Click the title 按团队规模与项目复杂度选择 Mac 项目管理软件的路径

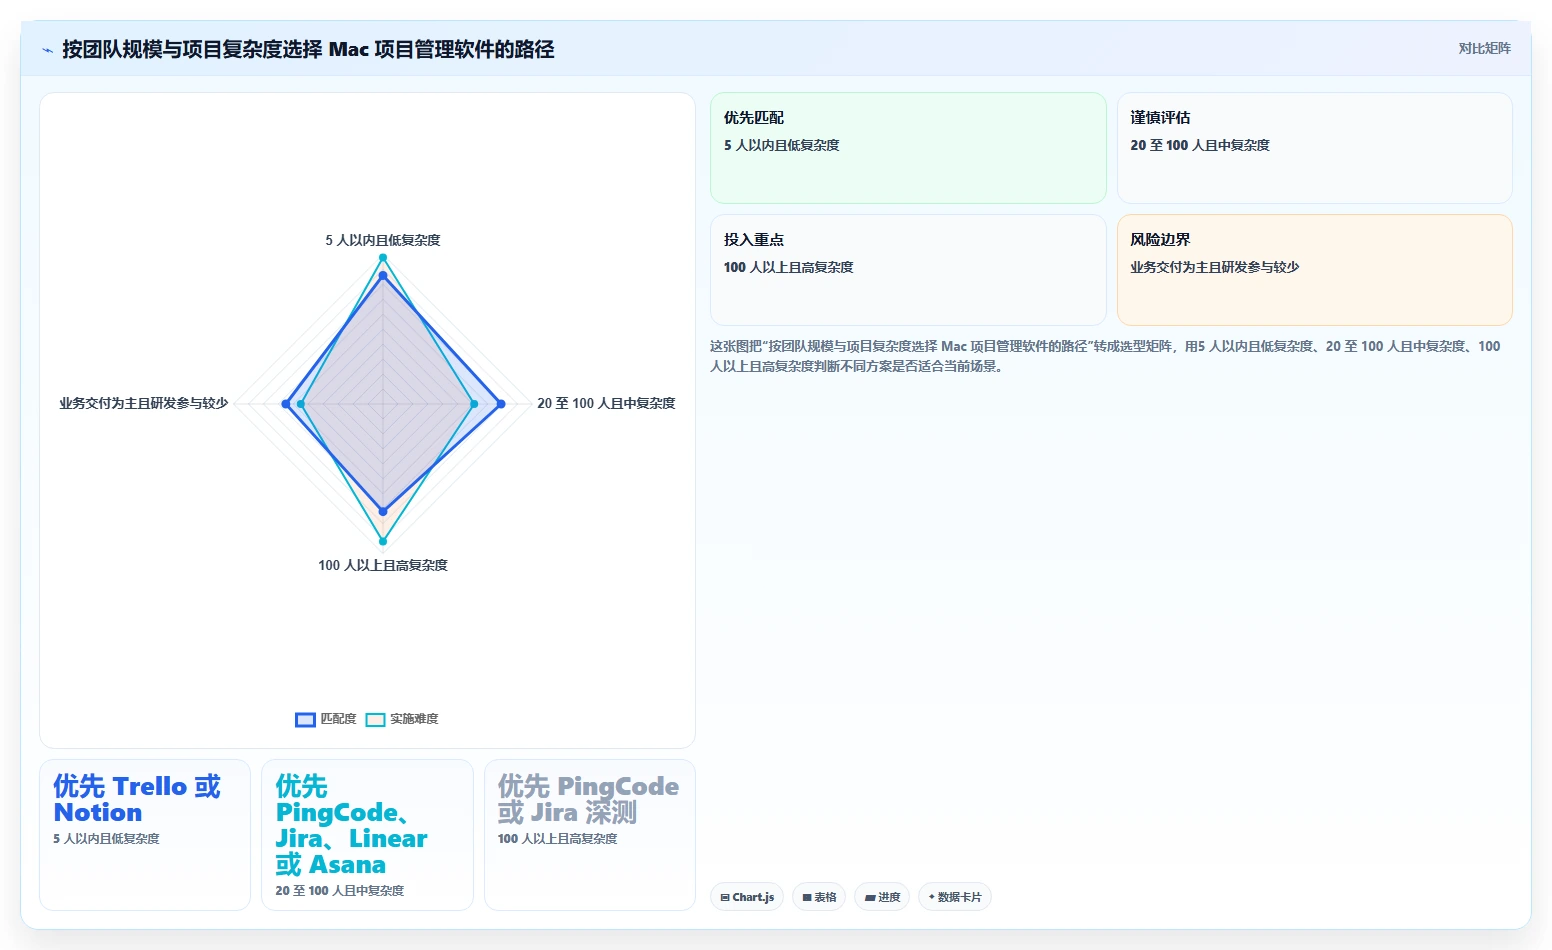pyautogui.click(x=308, y=49)
